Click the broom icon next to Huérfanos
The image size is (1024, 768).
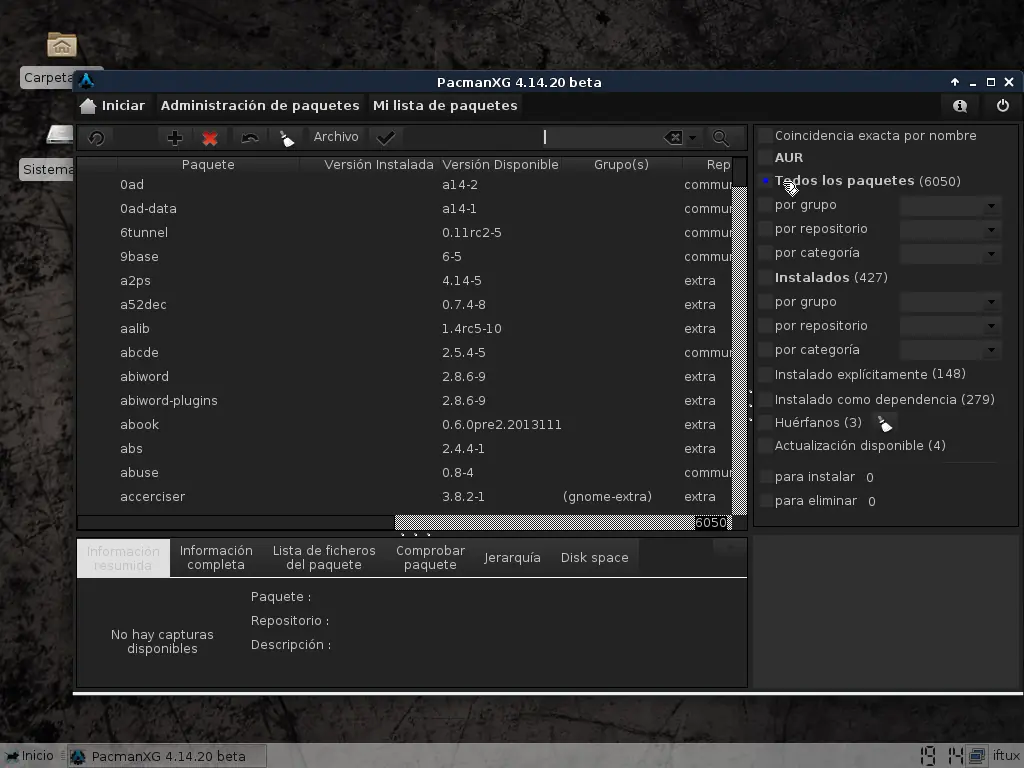coord(885,423)
